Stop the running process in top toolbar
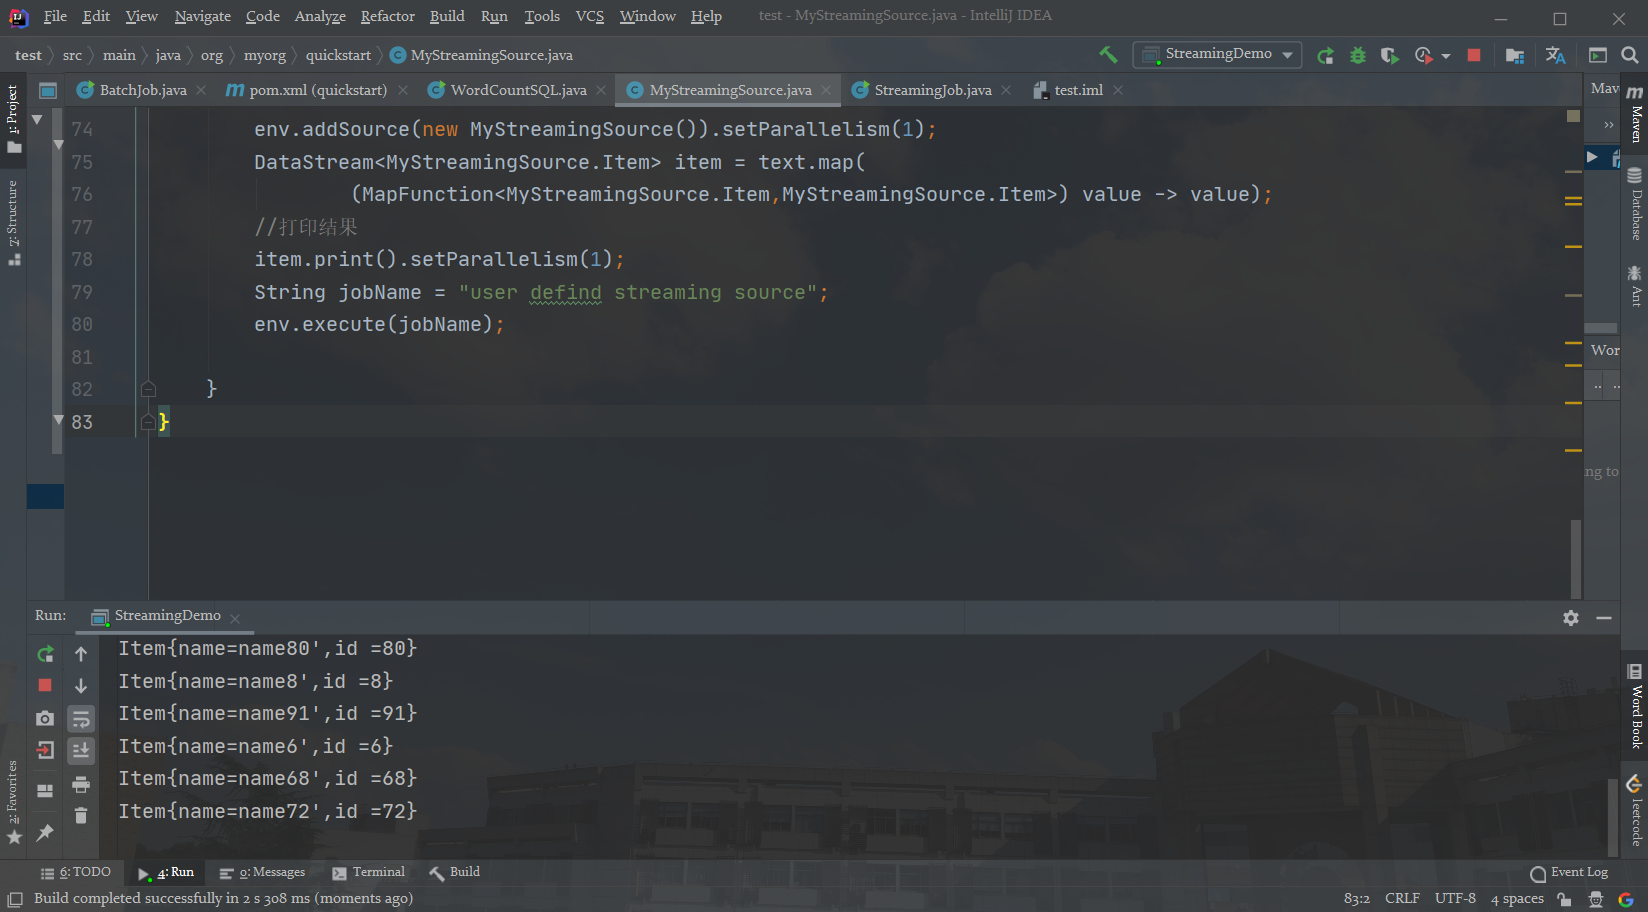 pos(1473,55)
